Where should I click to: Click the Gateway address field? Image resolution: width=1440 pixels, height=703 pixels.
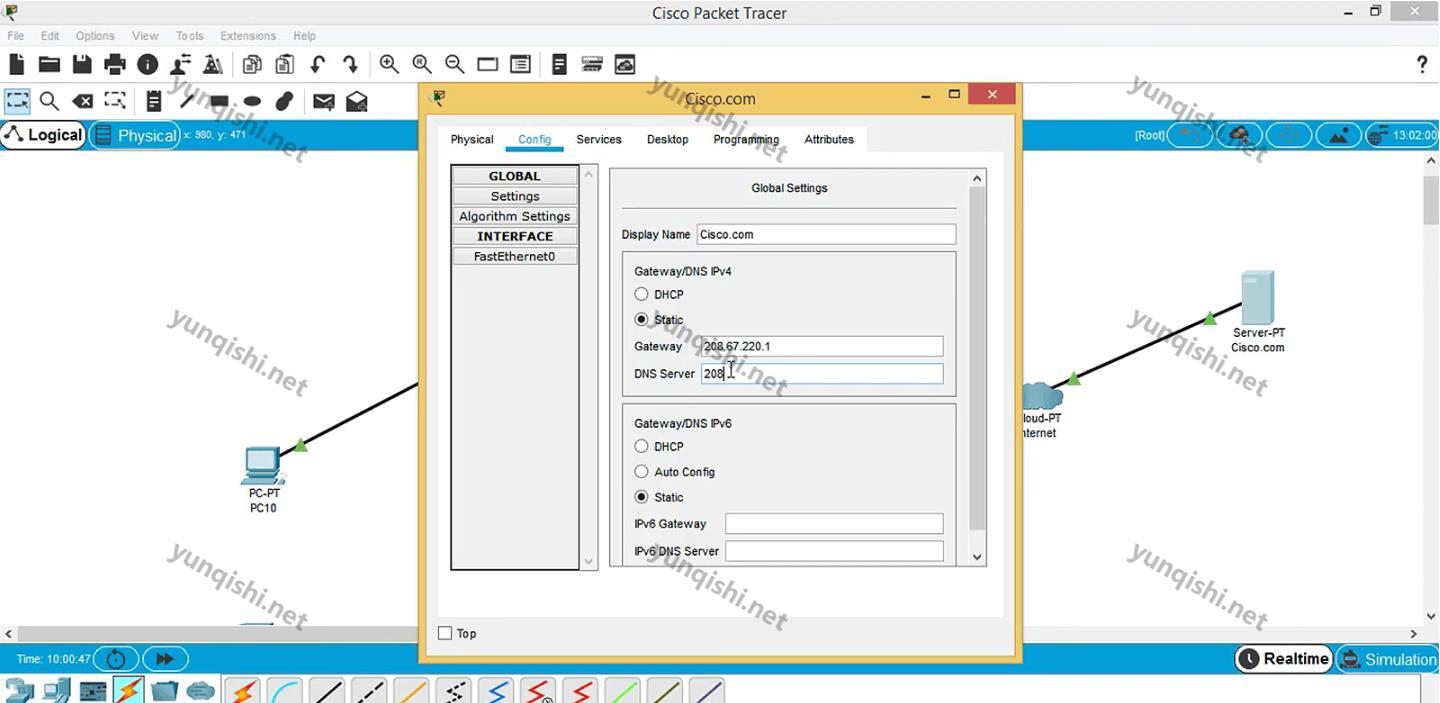(x=822, y=346)
